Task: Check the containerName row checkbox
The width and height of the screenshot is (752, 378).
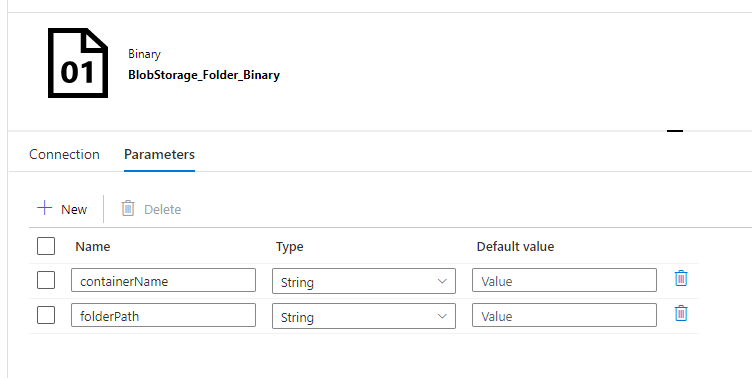Action: (x=46, y=280)
